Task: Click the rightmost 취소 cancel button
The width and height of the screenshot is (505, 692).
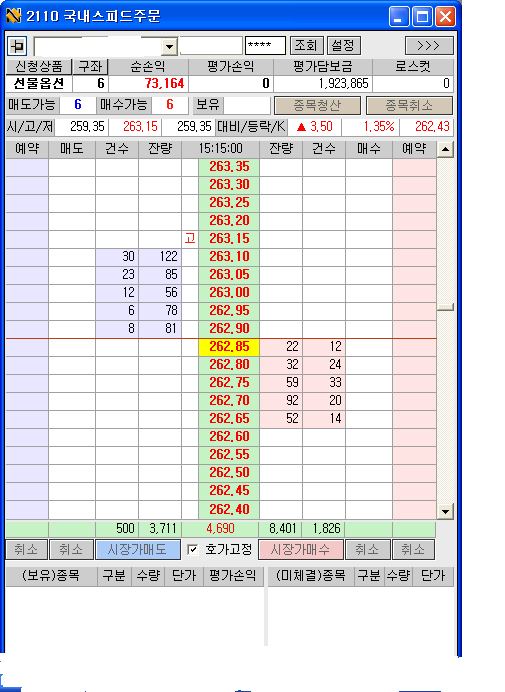Action: tap(414, 549)
